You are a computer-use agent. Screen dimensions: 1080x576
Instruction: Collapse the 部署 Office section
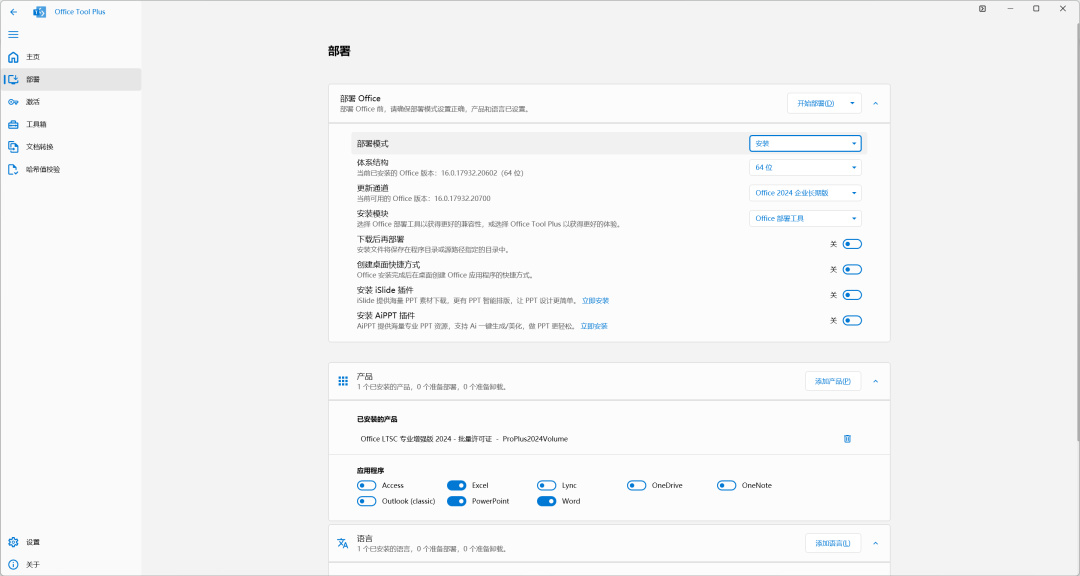pos(875,103)
